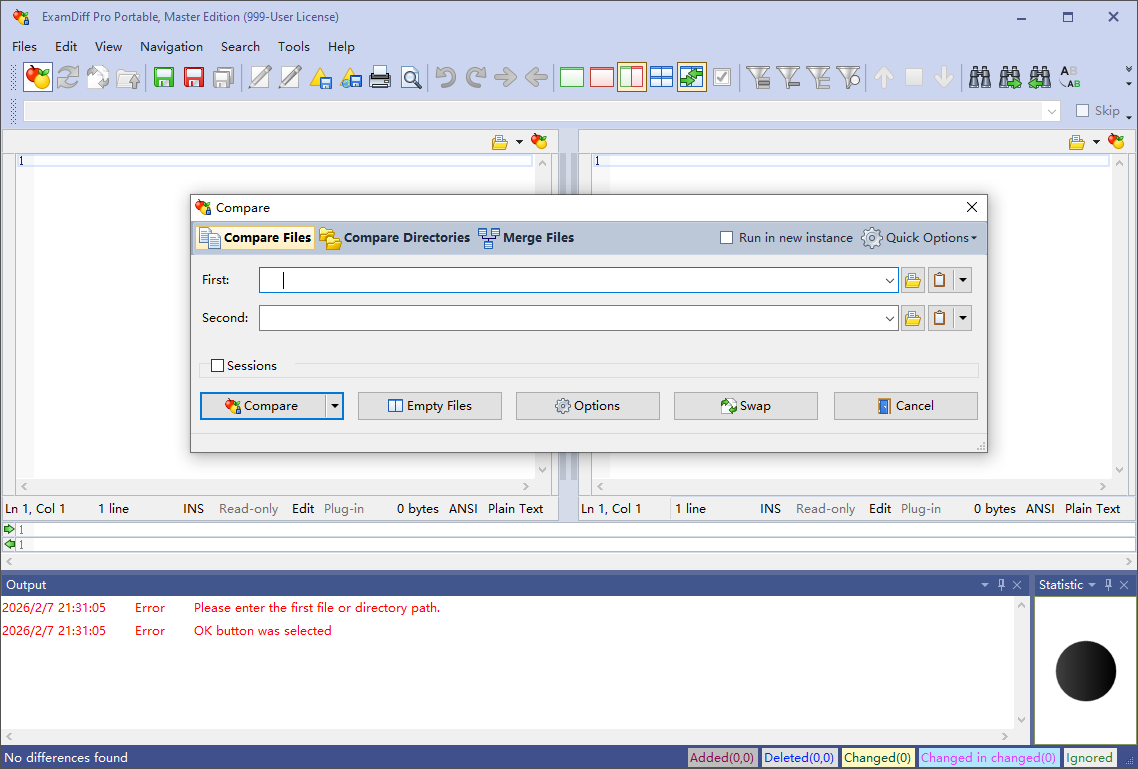Screen dimensions: 1138x769
Task: Click the binoculars Find icon in the toolbar
Action: 980,77
